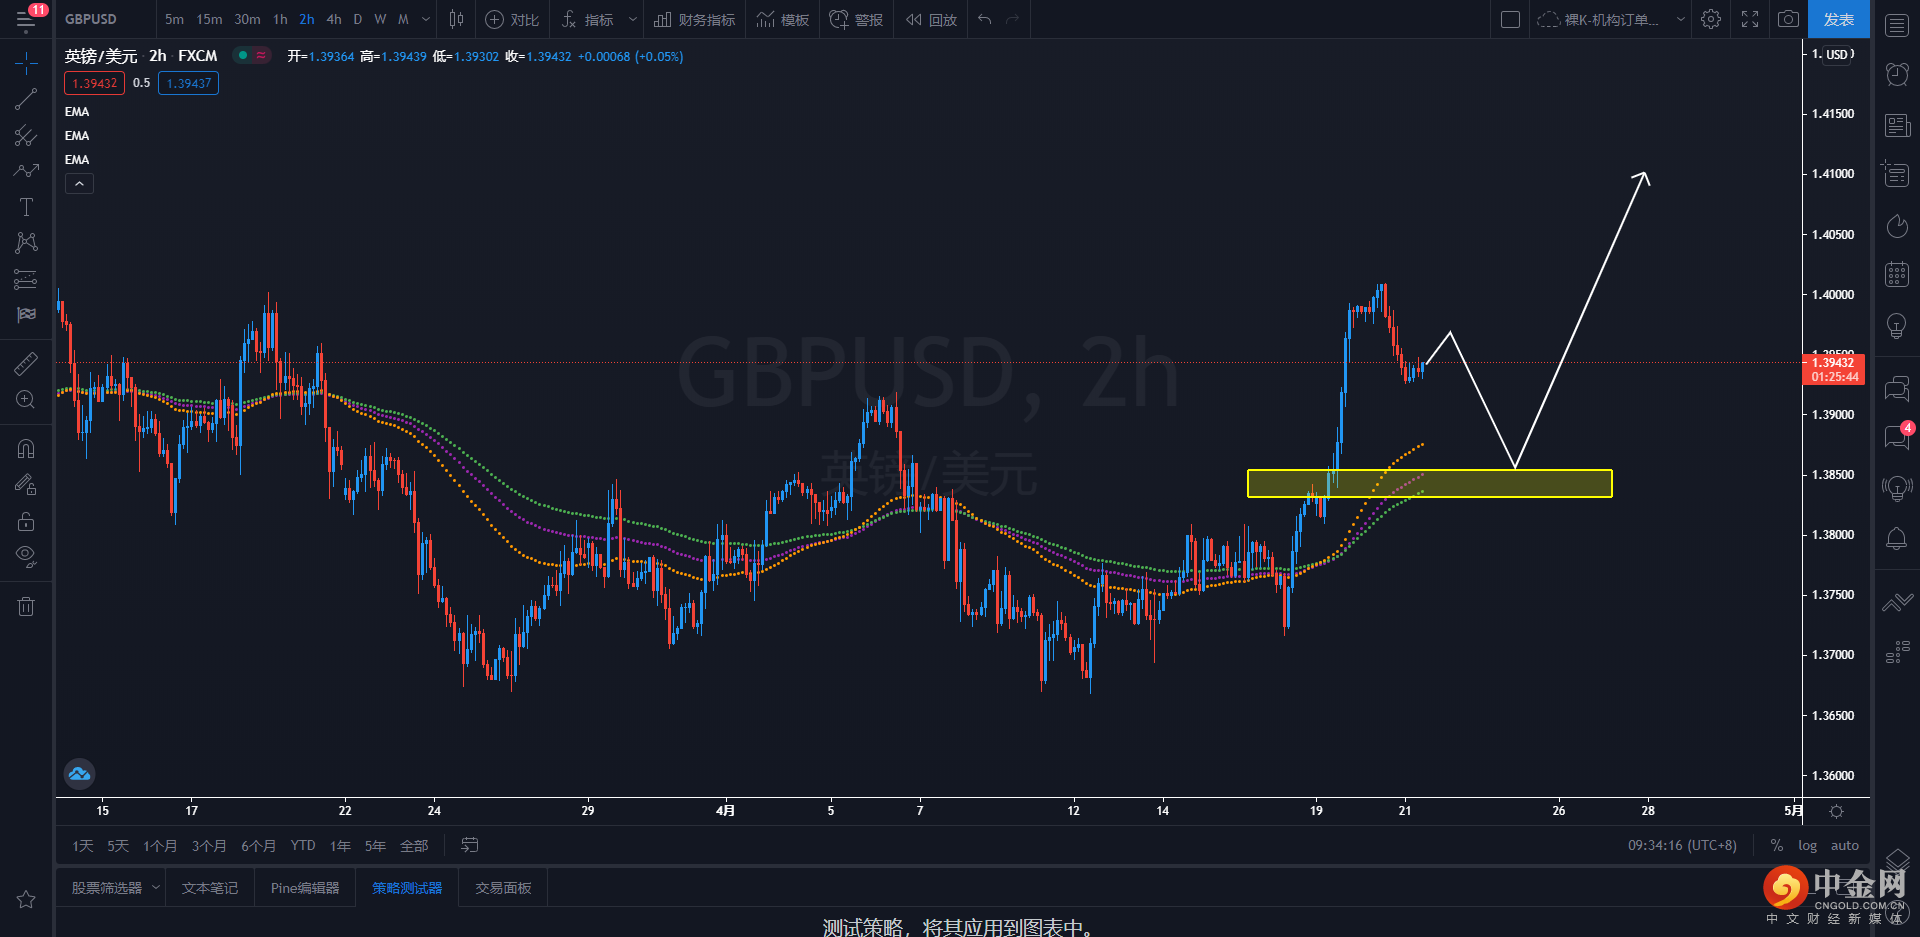Viewport: 1920px width, 937px height.
Task: Open the 警报 alert button
Action: click(x=856, y=19)
